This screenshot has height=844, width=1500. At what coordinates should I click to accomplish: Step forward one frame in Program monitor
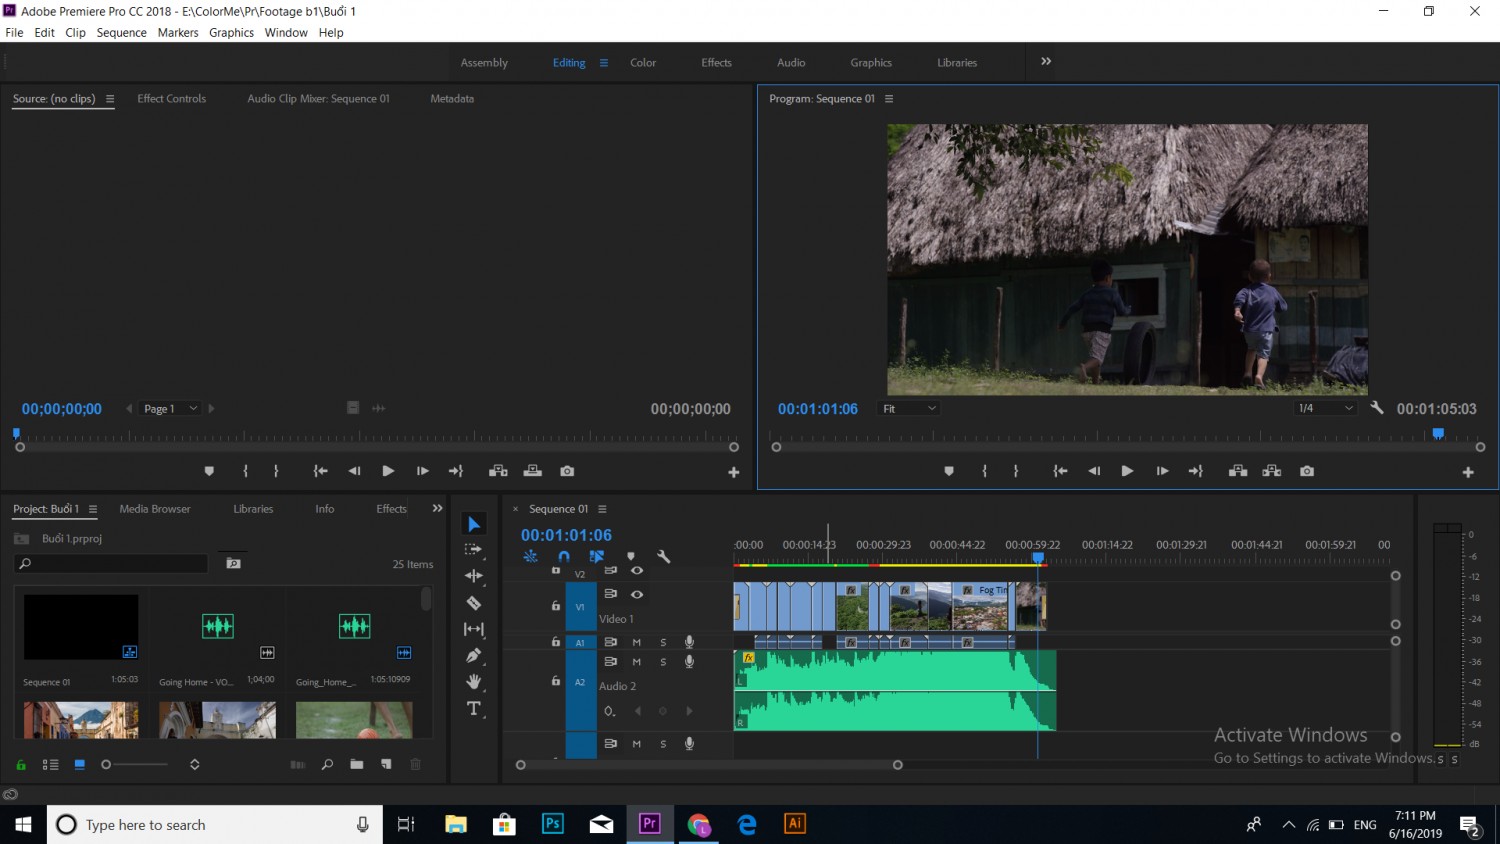point(1162,471)
